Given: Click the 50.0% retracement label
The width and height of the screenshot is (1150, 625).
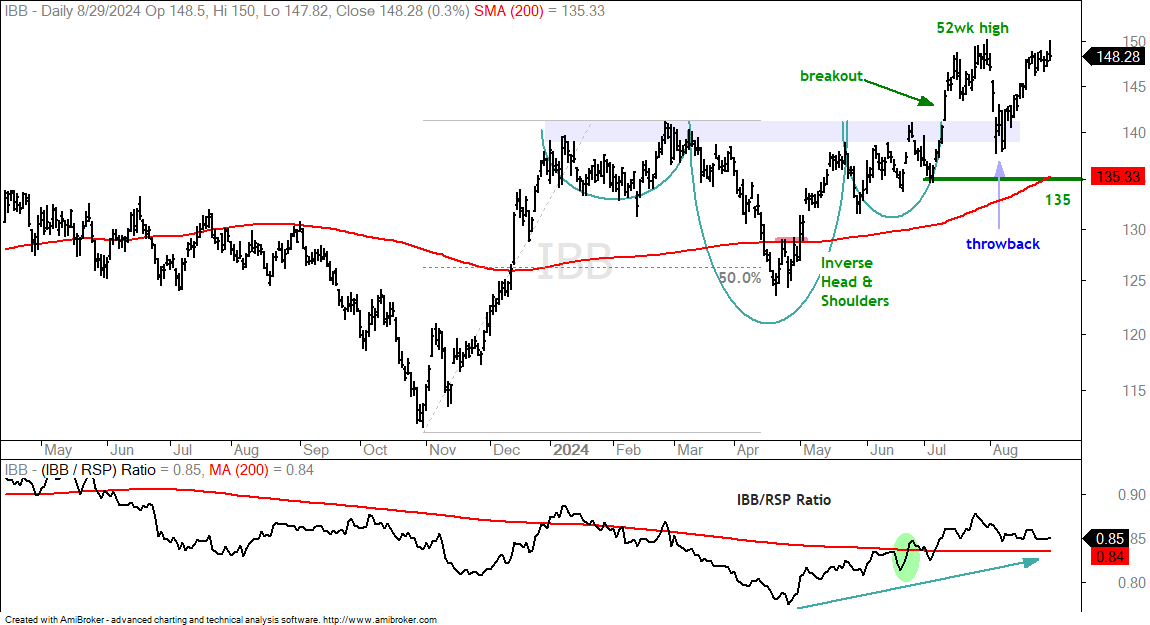Looking at the screenshot, I should point(739,278).
